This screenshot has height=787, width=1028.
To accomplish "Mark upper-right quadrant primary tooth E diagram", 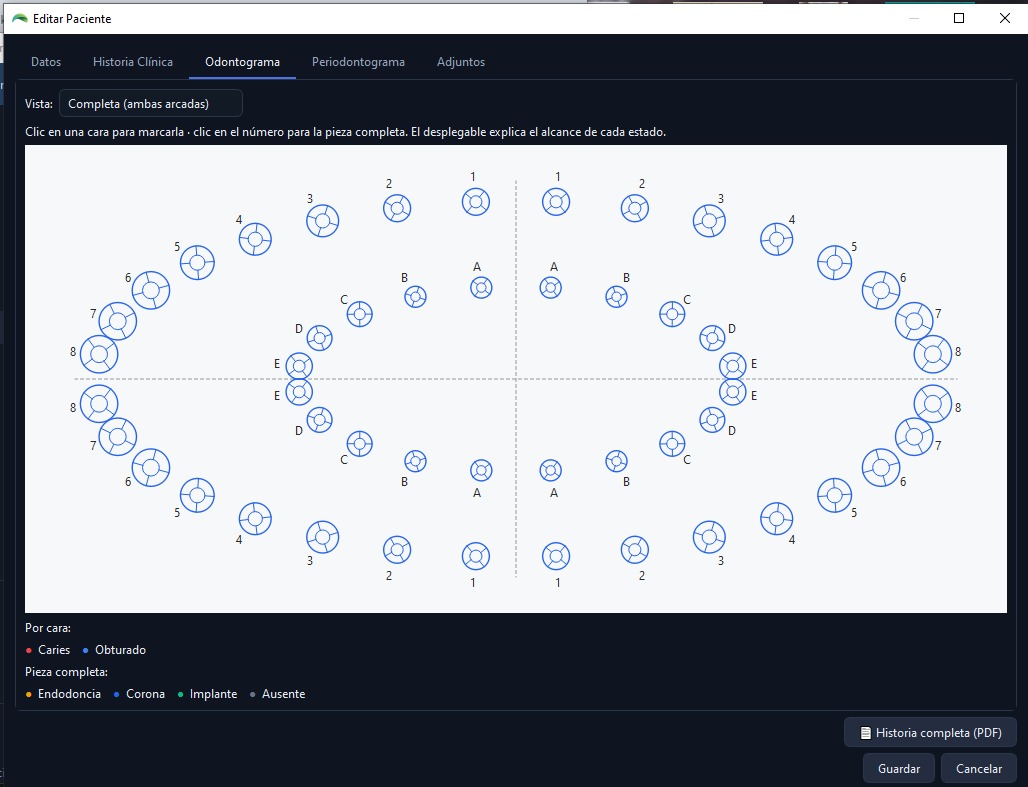I will click(x=733, y=366).
